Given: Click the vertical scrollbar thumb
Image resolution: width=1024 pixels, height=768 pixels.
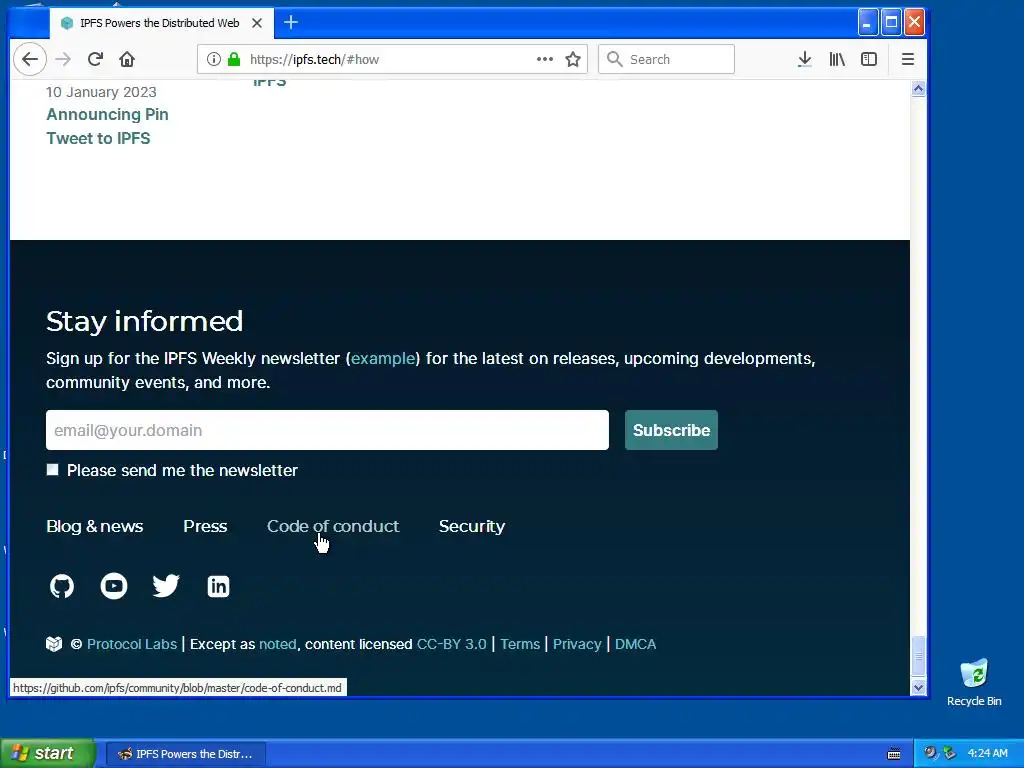Looking at the screenshot, I should 918,656.
